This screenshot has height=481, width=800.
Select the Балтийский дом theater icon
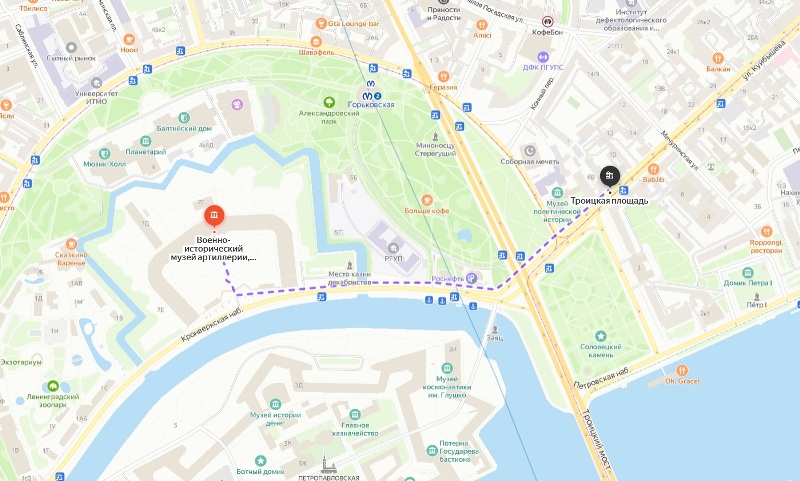[184, 118]
